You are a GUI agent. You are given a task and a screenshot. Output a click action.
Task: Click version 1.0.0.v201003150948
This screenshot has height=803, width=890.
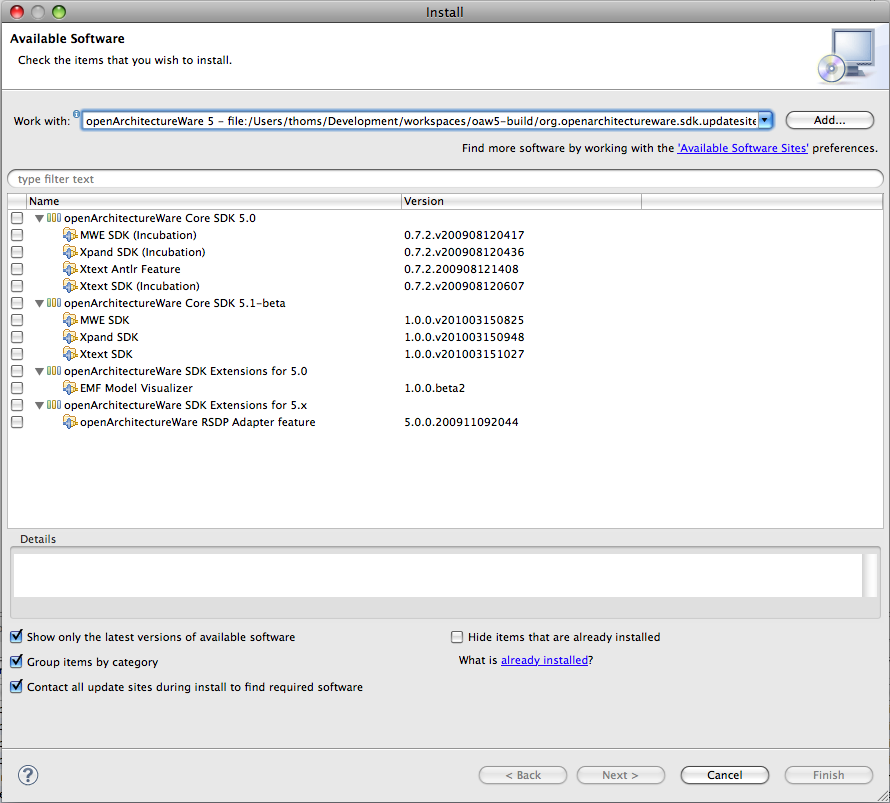click(464, 337)
